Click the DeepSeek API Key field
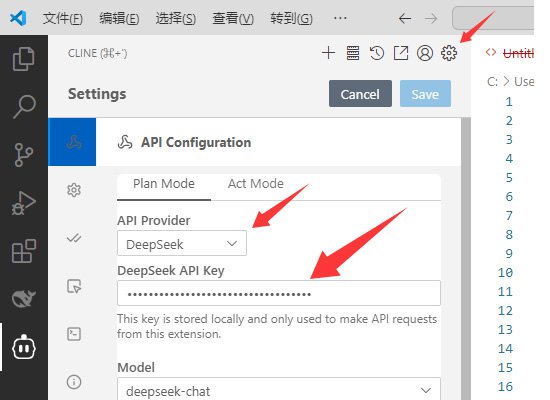550x400 pixels. [x=279, y=293]
